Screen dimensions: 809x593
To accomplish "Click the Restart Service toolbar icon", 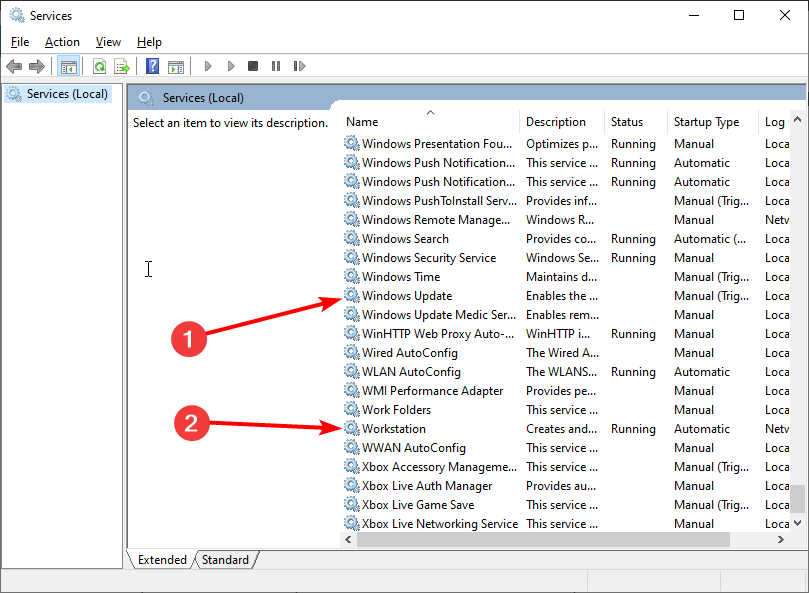I will pos(299,66).
